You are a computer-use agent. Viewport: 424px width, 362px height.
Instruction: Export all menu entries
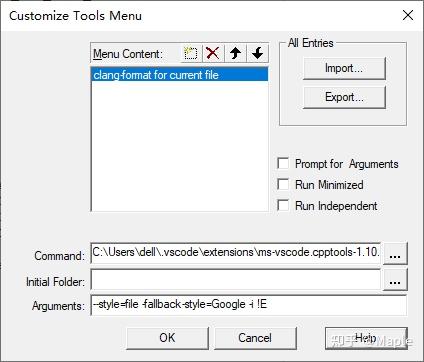pyautogui.click(x=344, y=97)
